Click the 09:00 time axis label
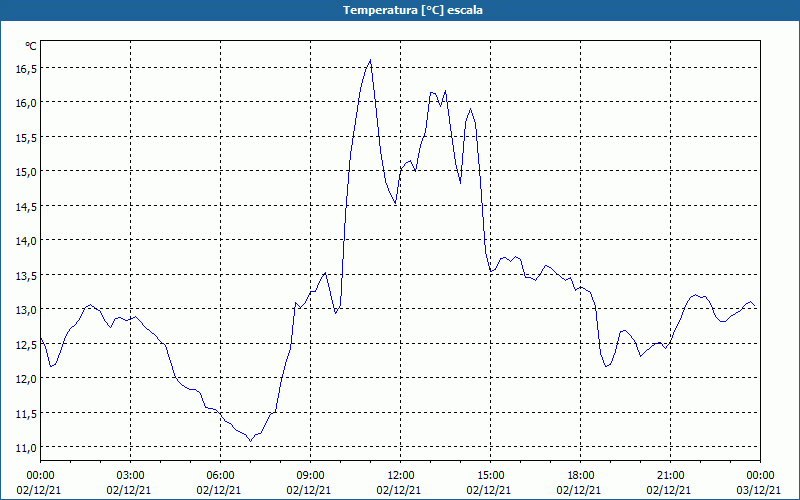 [x=311, y=476]
